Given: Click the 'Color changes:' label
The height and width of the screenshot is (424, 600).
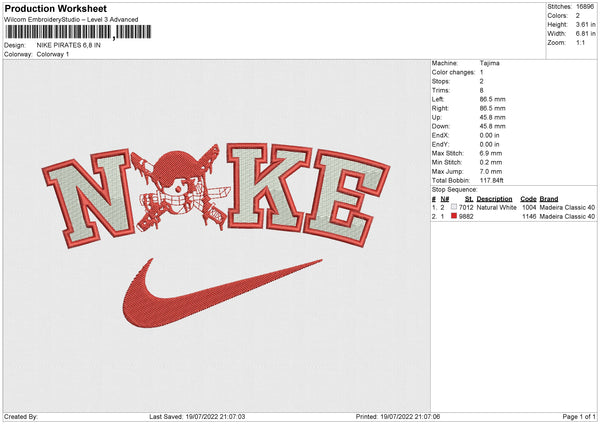Looking at the screenshot, I should click(x=453, y=72).
